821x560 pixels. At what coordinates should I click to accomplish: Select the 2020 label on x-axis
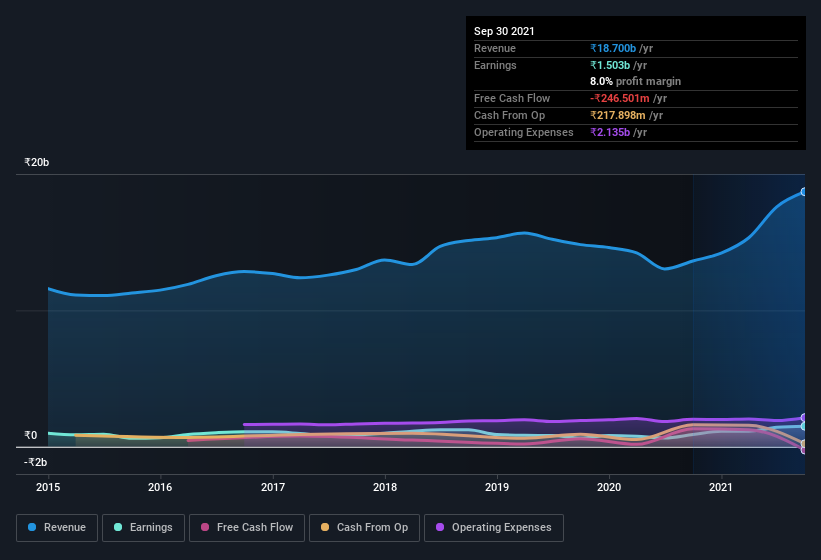click(609, 487)
